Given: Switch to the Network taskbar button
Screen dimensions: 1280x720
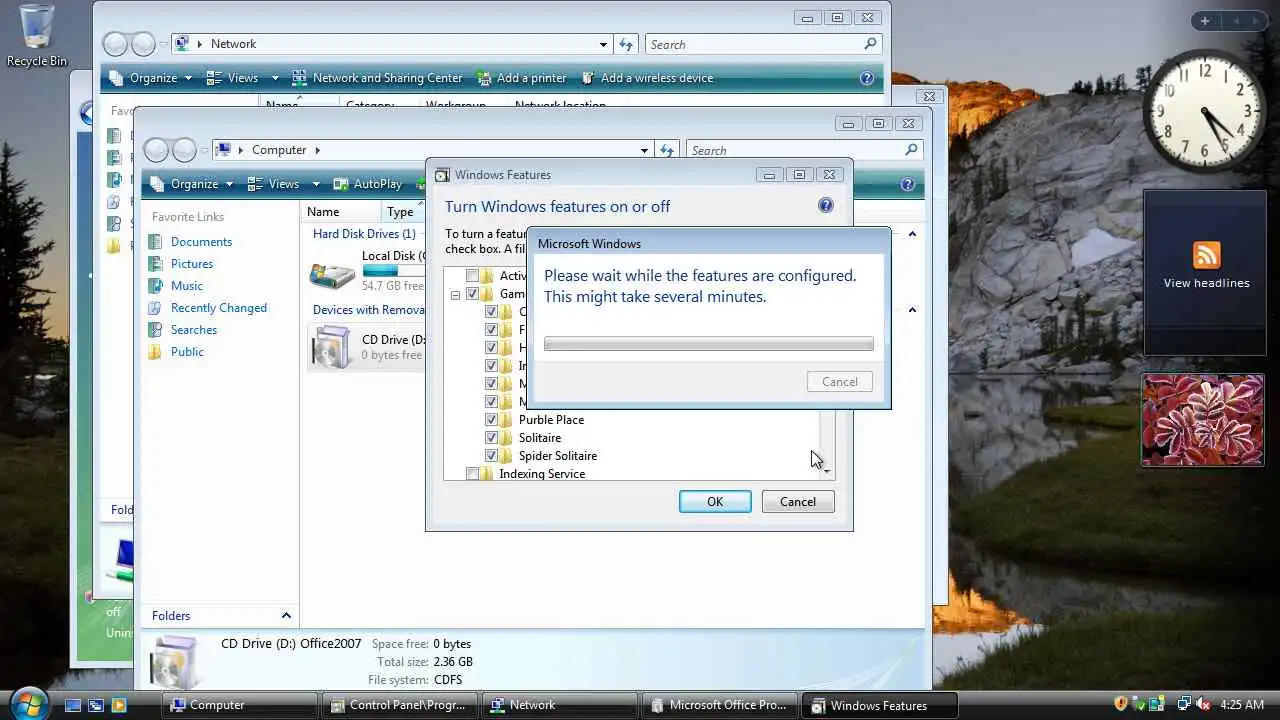Looking at the screenshot, I should click(561, 705).
